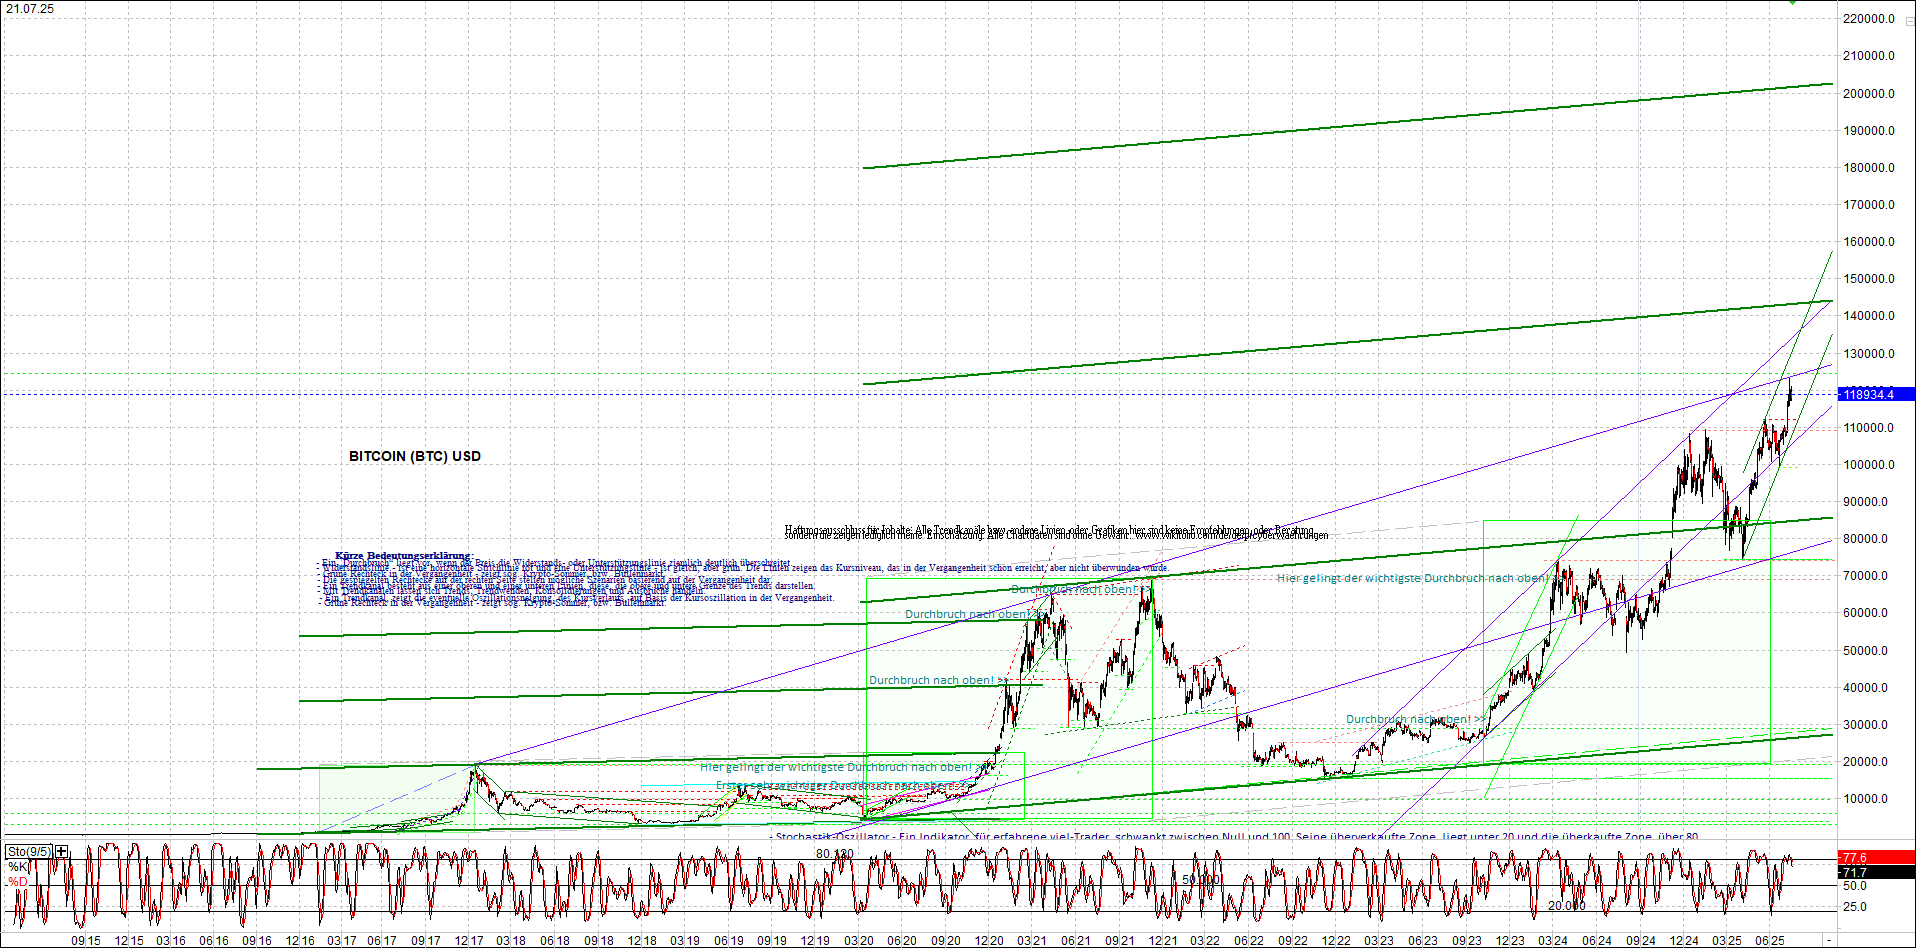The height and width of the screenshot is (948, 1916).
Task: Click 'Durchbruch nach oben!' annotation near 60000
Action: (x=973, y=614)
